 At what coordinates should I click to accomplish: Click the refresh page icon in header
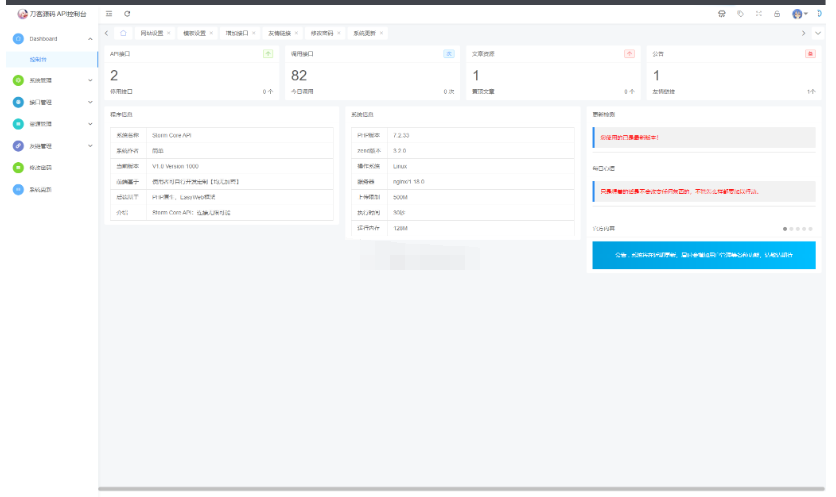pyautogui.click(x=127, y=14)
